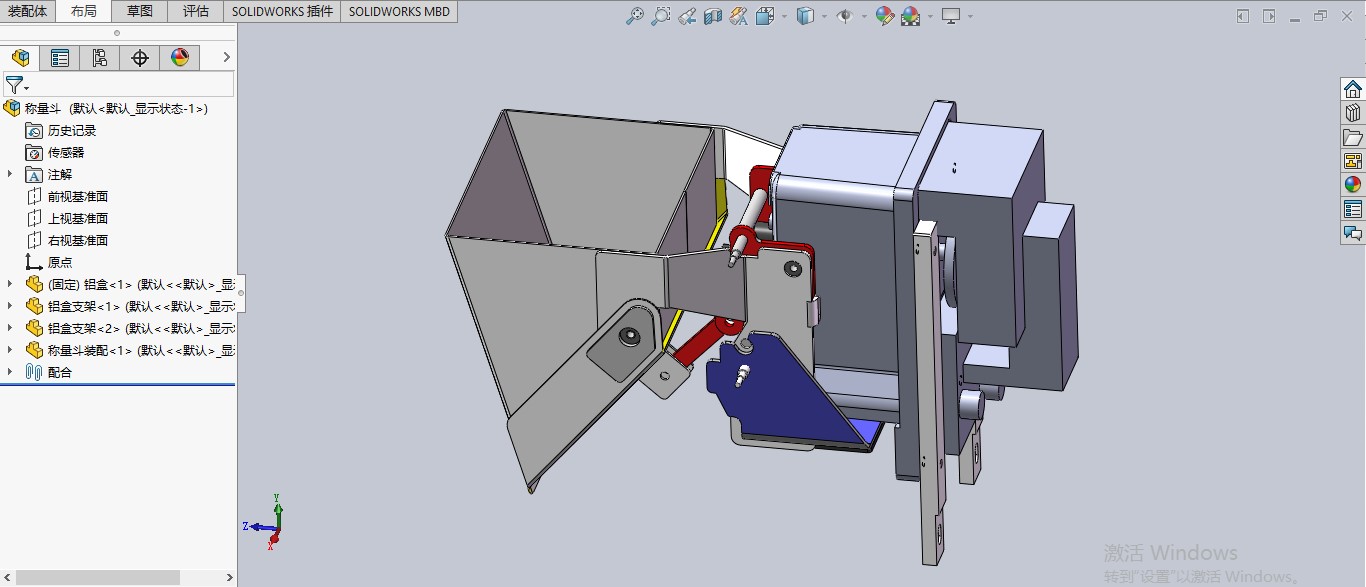The image size is (1366, 587).
Task: Open SOLIDWORKS Forum in task pane
Action: click(1353, 233)
